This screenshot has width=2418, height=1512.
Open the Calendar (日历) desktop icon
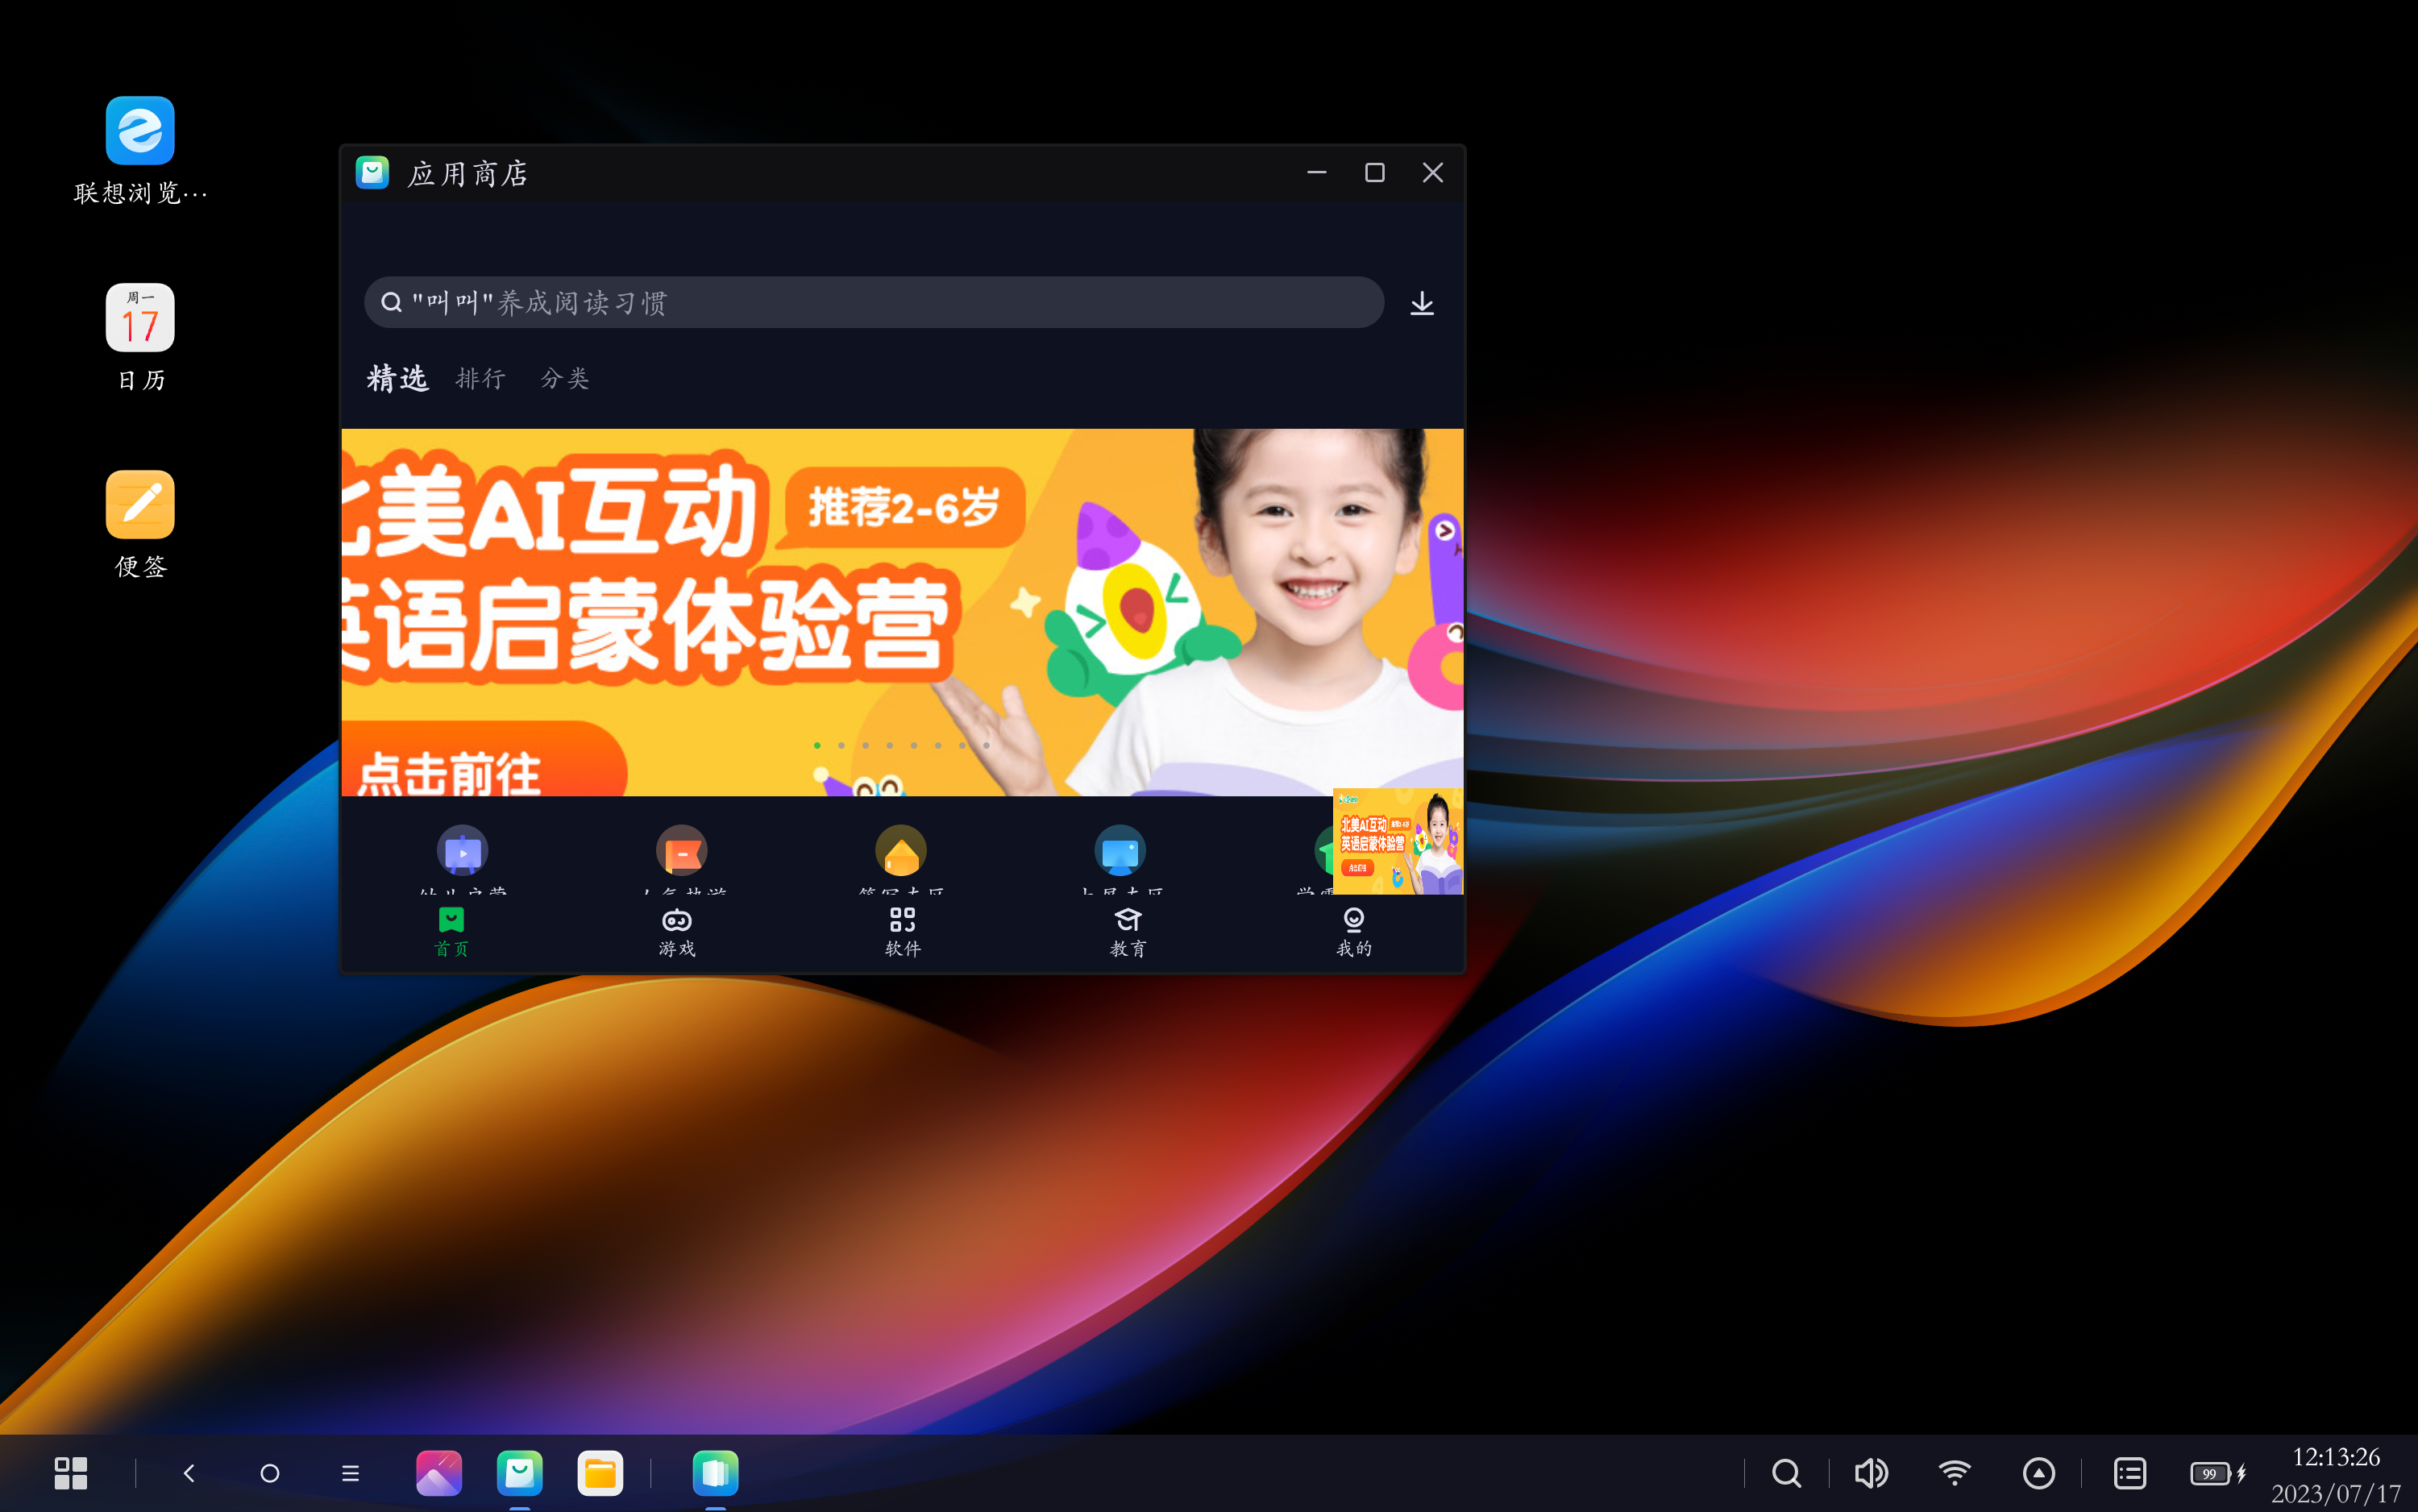pos(140,317)
